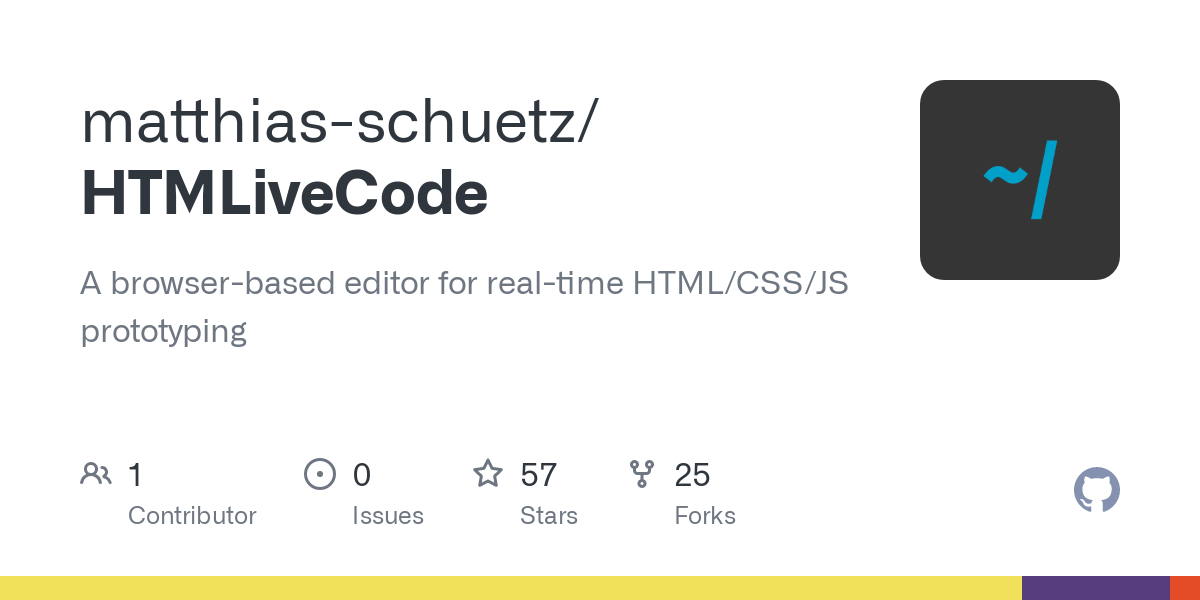Click the star icon
Image resolution: width=1200 pixels, height=600 pixels.
click(488, 473)
